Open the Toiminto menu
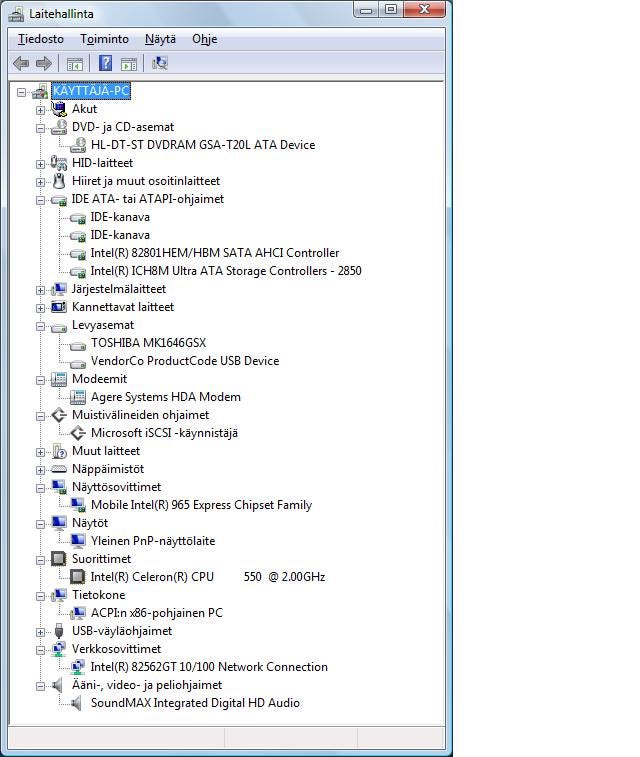640x757 pixels. pyautogui.click(x=104, y=39)
